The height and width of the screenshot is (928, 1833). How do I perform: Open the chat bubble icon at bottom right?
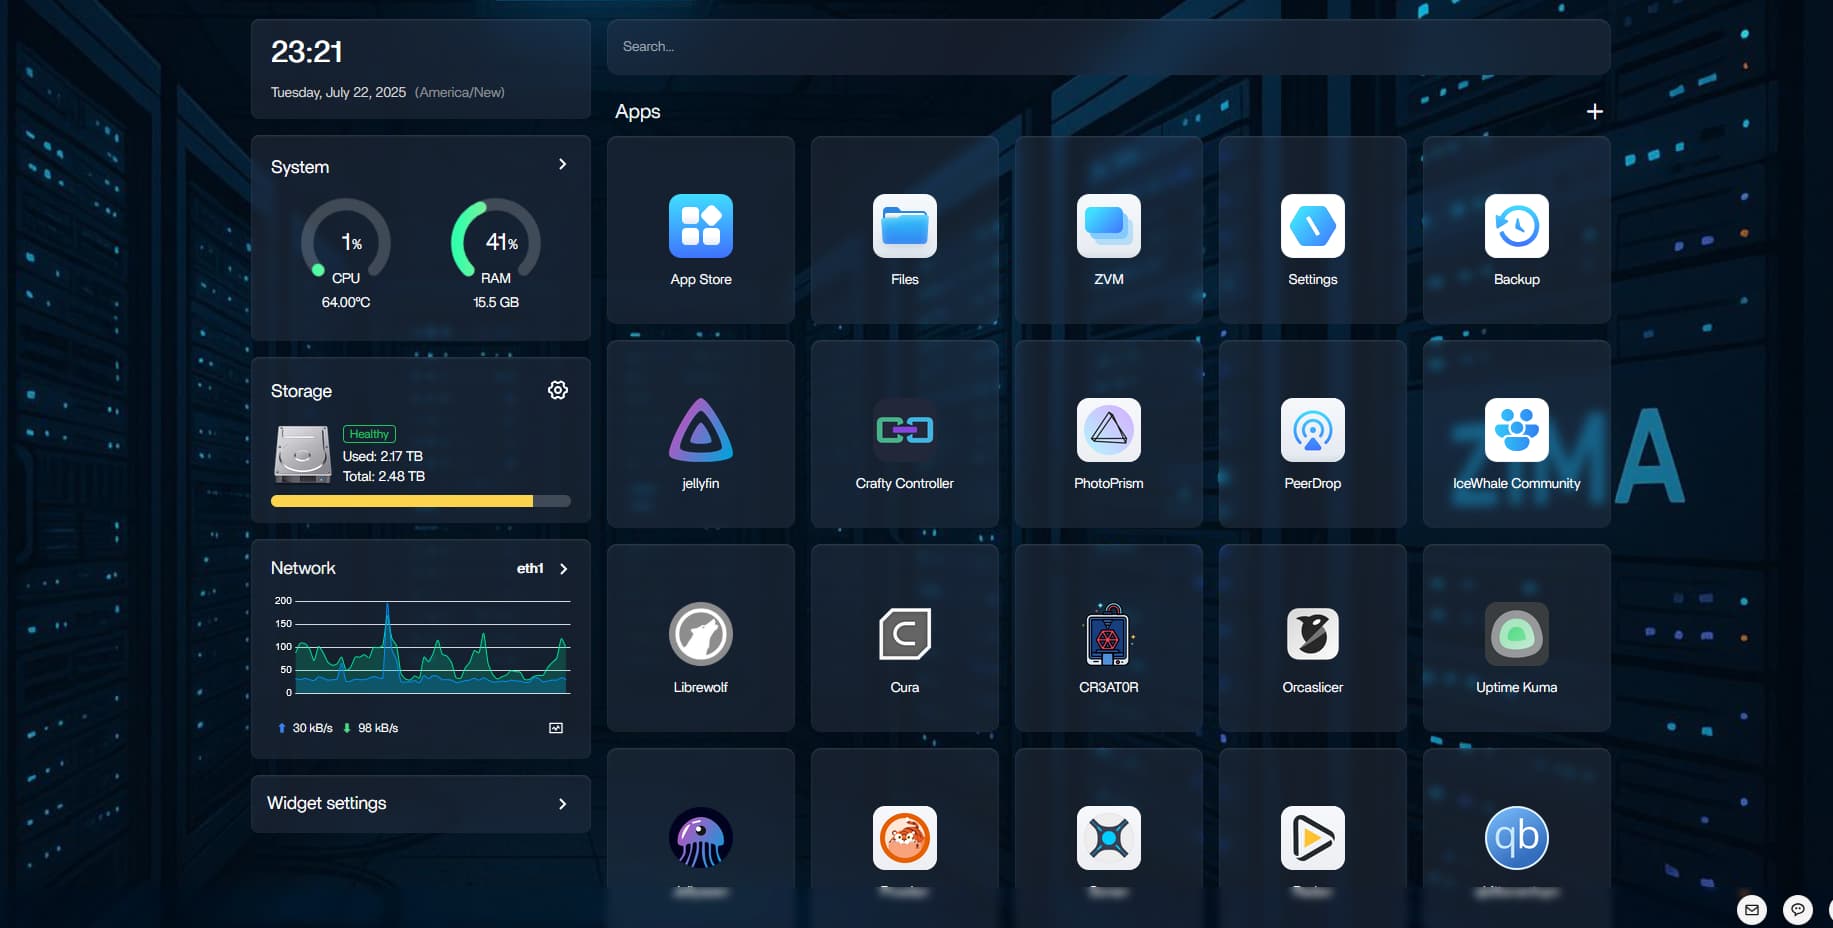1797,910
